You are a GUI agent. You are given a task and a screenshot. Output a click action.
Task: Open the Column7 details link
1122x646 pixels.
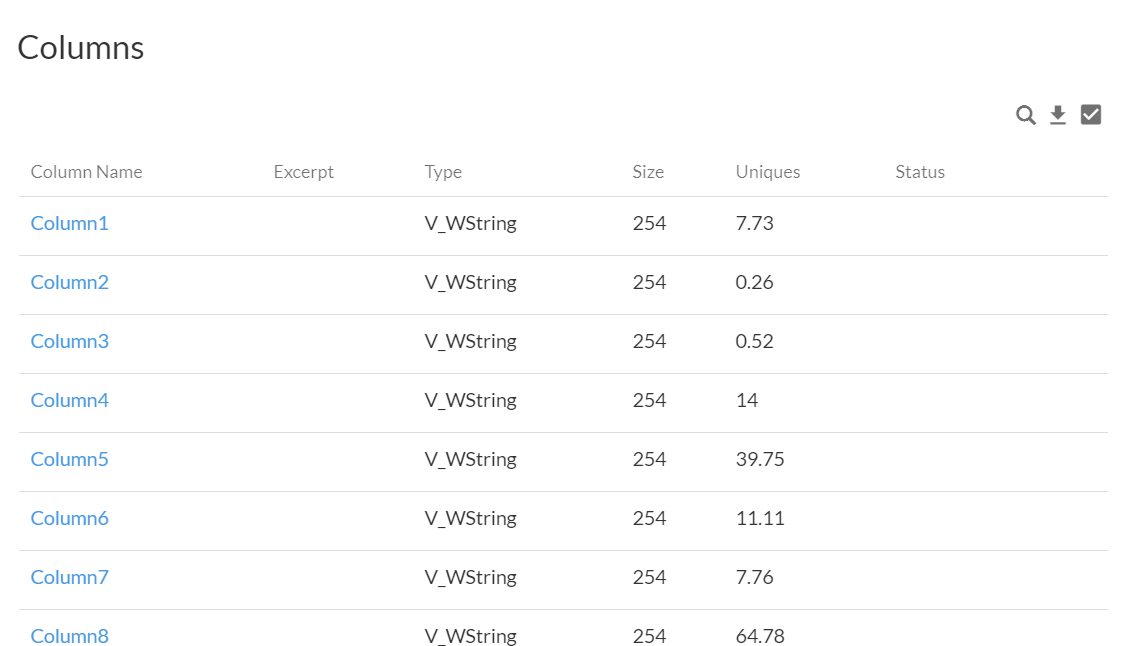(69, 577)
